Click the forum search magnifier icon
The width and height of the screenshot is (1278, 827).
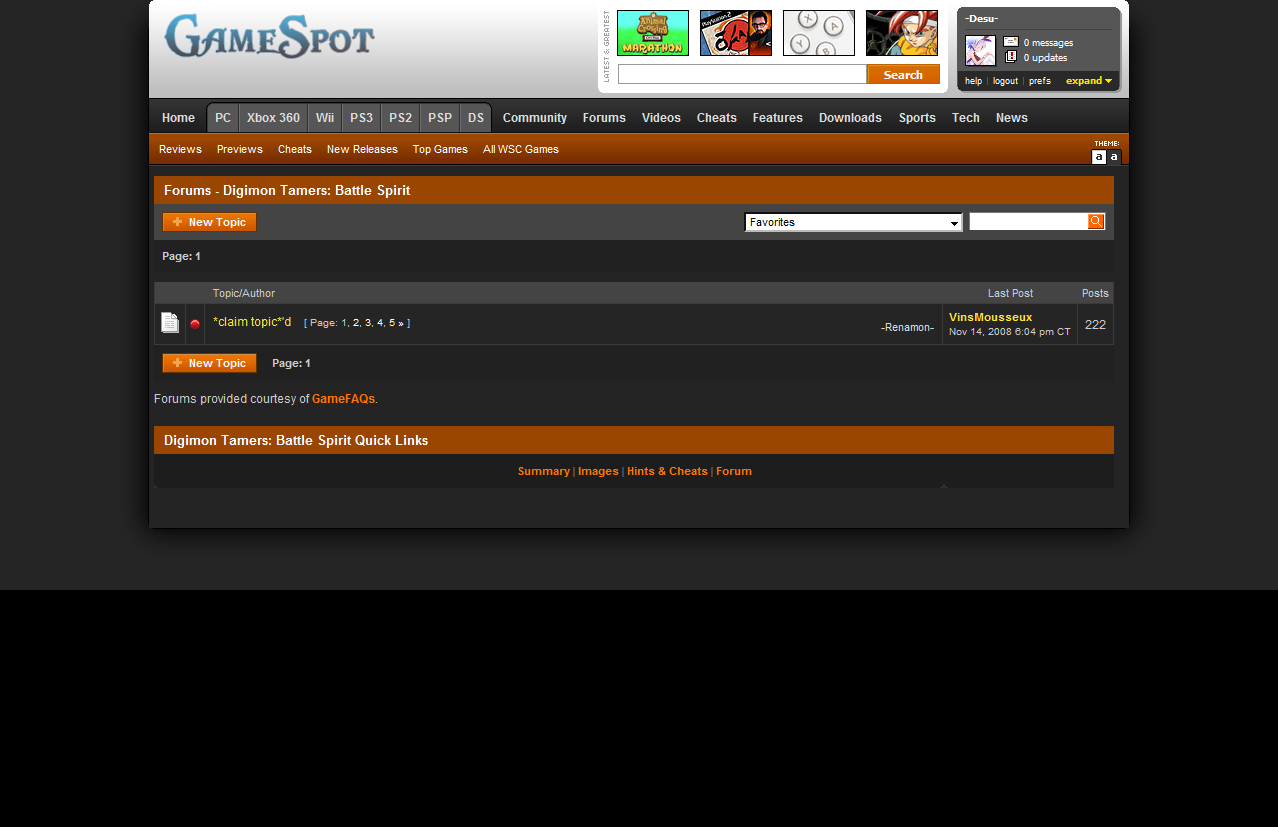pos(1096,221)
